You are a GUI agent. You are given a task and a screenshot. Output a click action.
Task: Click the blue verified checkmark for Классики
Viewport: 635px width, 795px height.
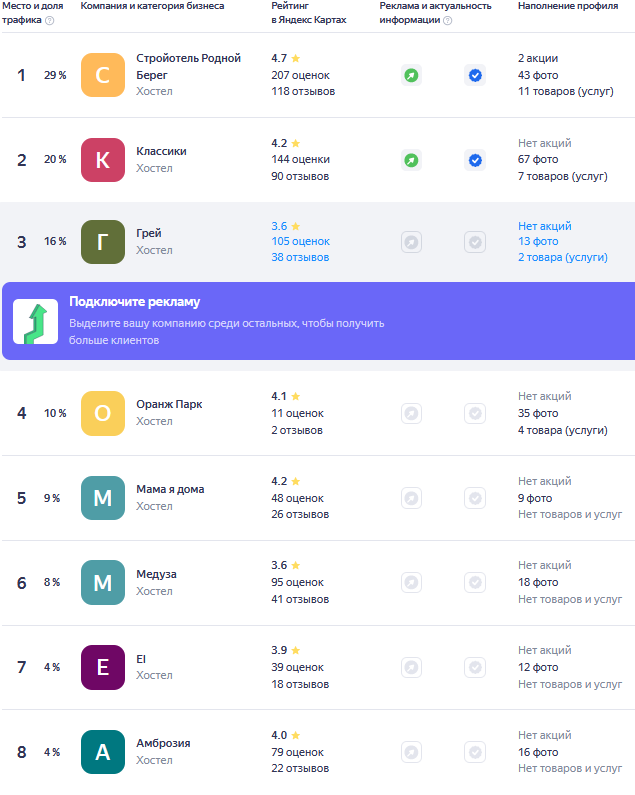click(x=475, y=160)
